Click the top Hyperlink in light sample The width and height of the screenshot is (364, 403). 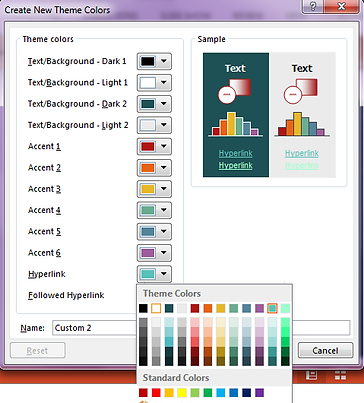pos(302,153)
